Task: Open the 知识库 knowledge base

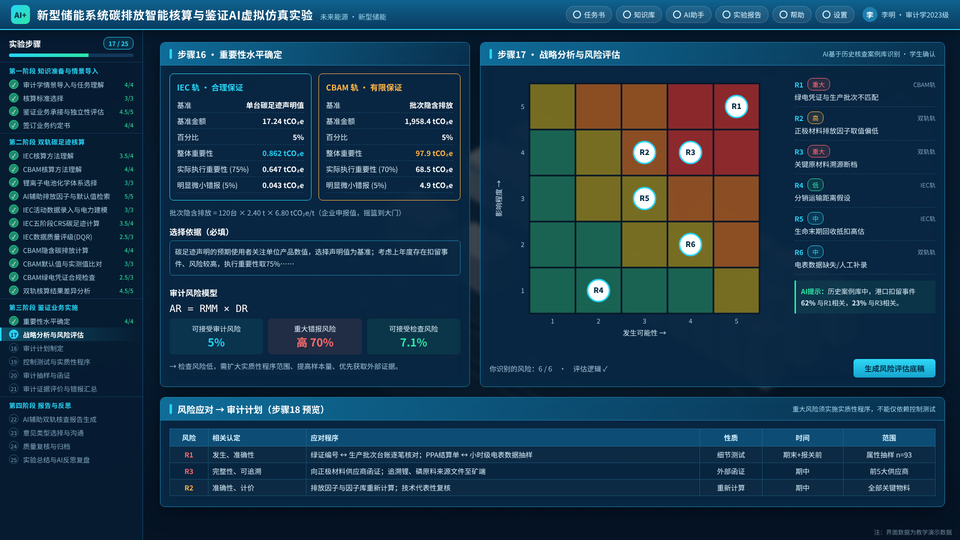Action: (638, 15)
